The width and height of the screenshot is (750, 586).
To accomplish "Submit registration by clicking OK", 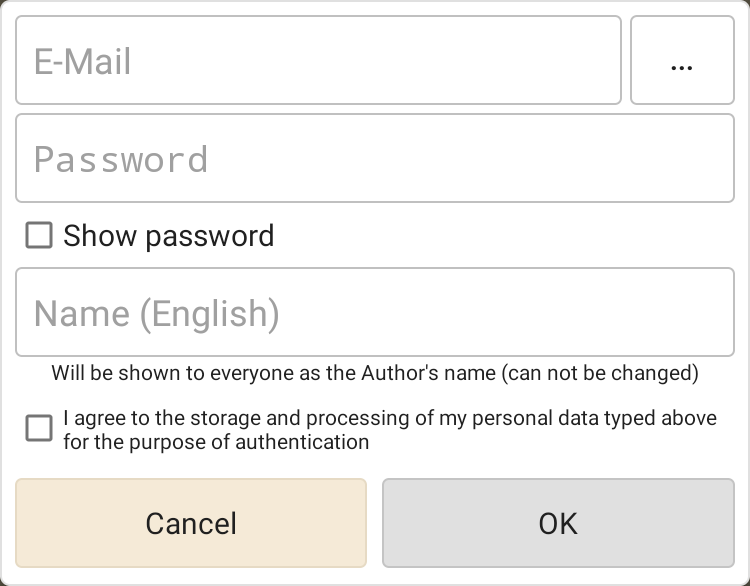I will pyautogui.click(x=558, y=523).
